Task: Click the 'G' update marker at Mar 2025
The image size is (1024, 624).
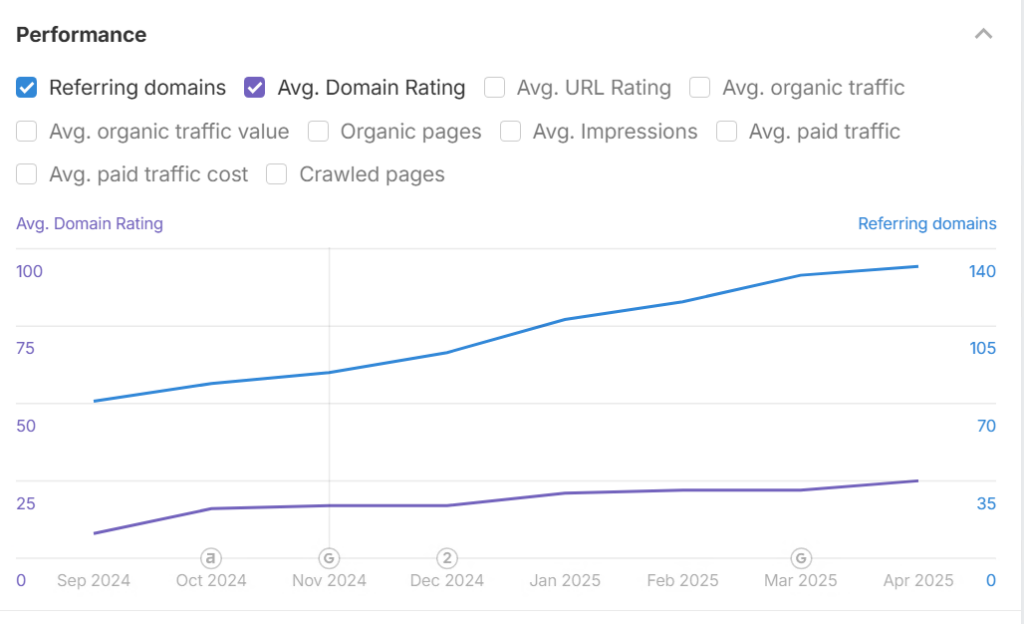Action: click(x=801, y=558)
